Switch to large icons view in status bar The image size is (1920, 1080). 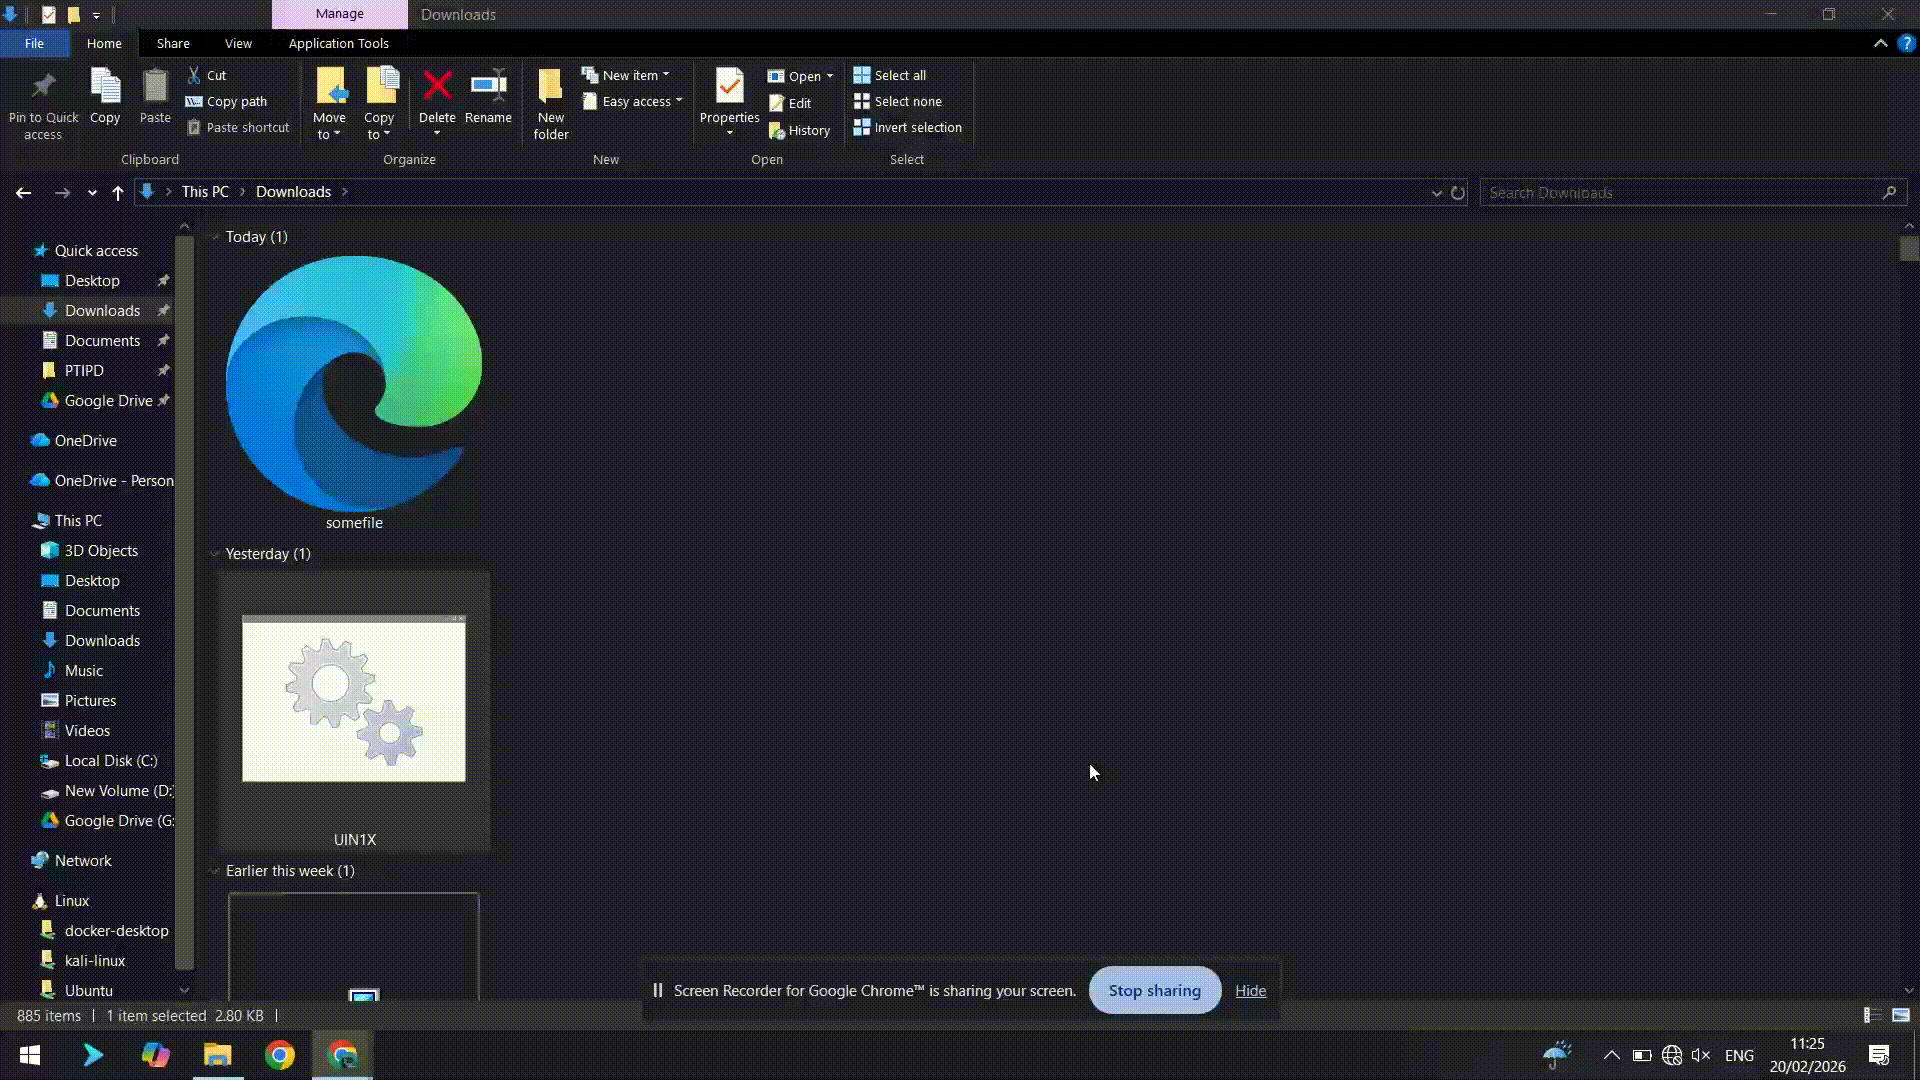(1901, 1015)
